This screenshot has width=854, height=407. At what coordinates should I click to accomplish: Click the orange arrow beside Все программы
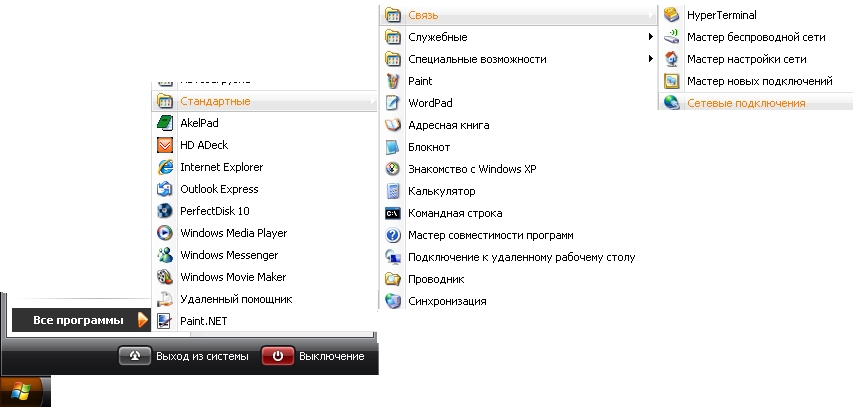coord(143,320)
